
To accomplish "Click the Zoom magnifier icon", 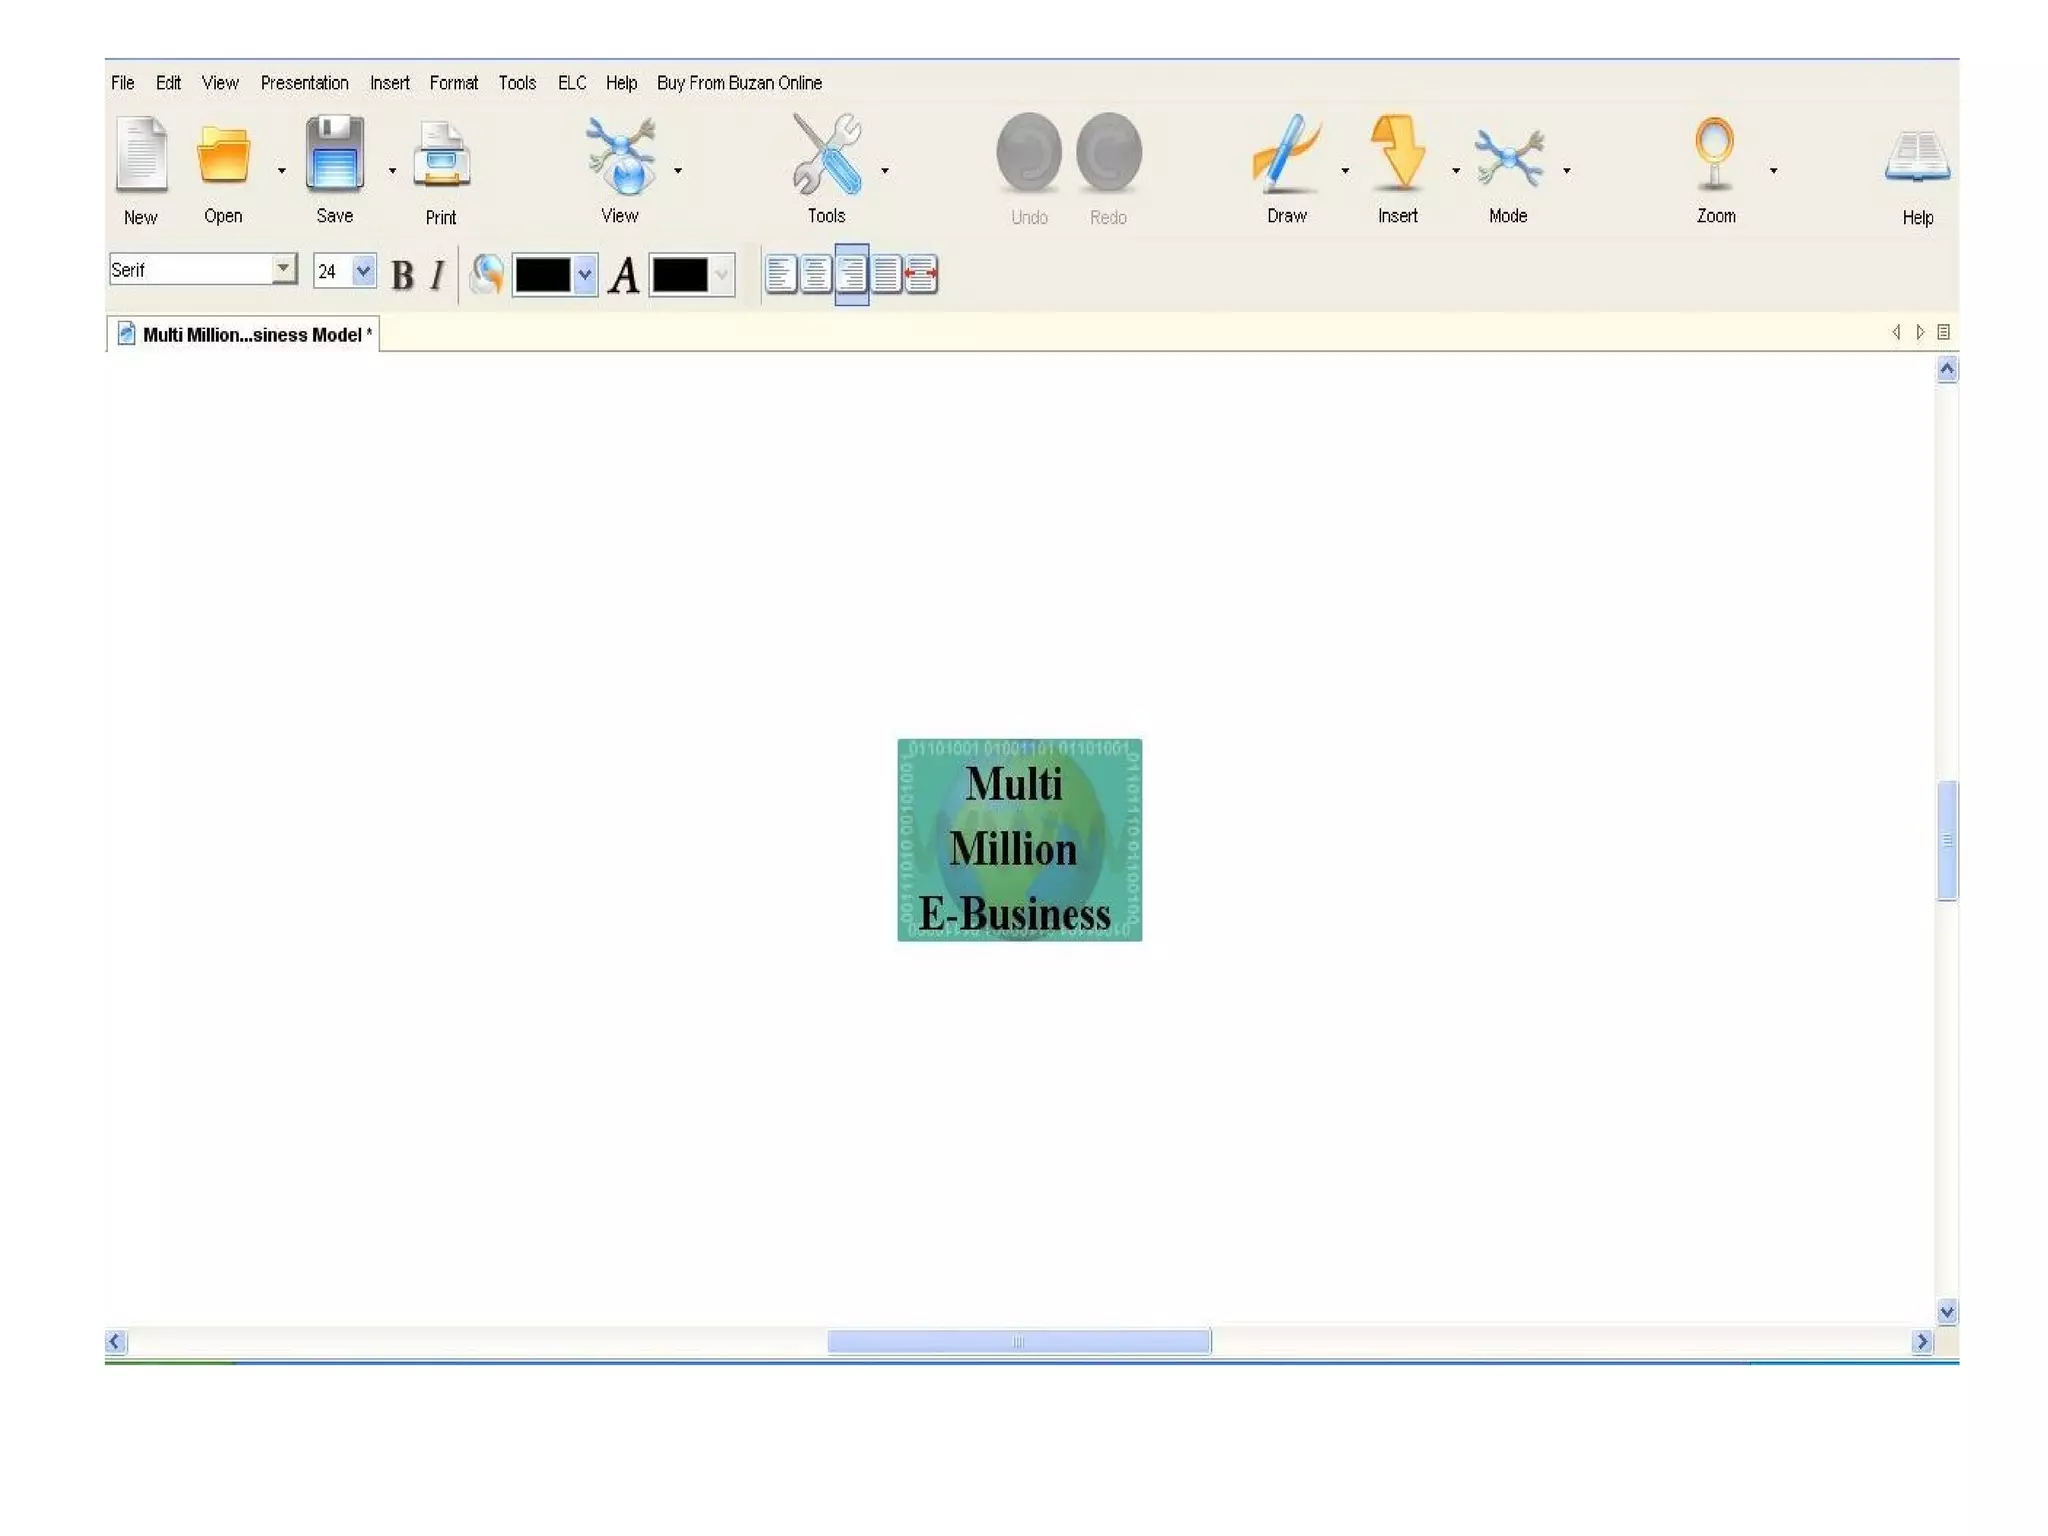I will point(1715,154).
